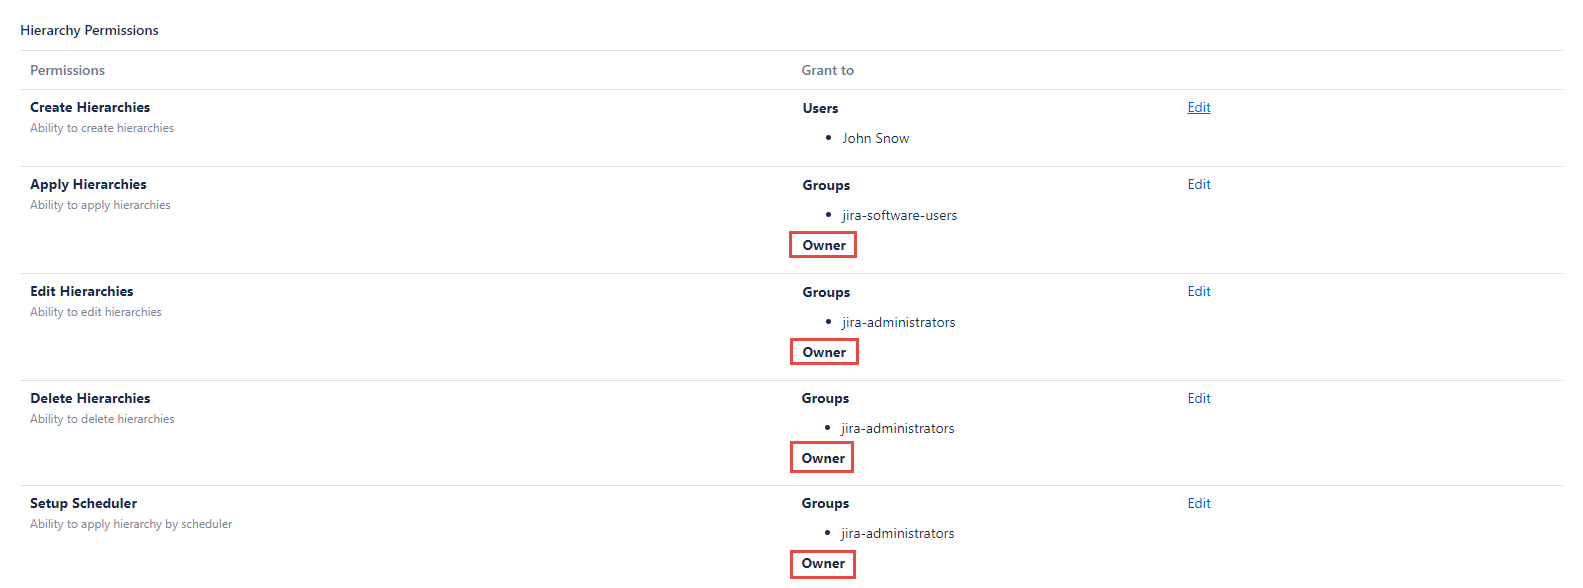Select the jira-software-users group entry

pyautogui.click(x=899, y=216)
